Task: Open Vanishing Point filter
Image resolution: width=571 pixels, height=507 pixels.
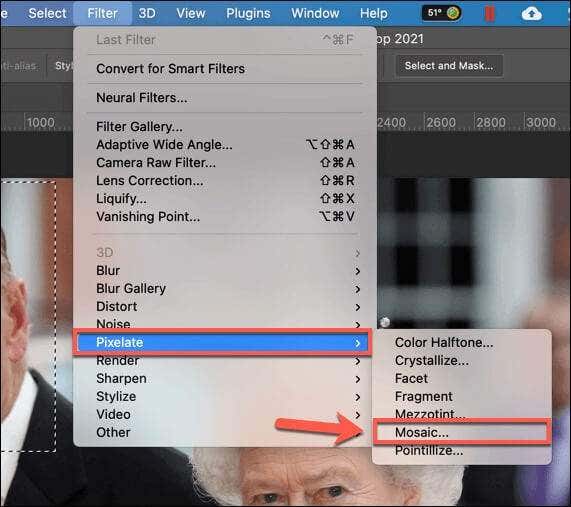Action: point(225,217)
